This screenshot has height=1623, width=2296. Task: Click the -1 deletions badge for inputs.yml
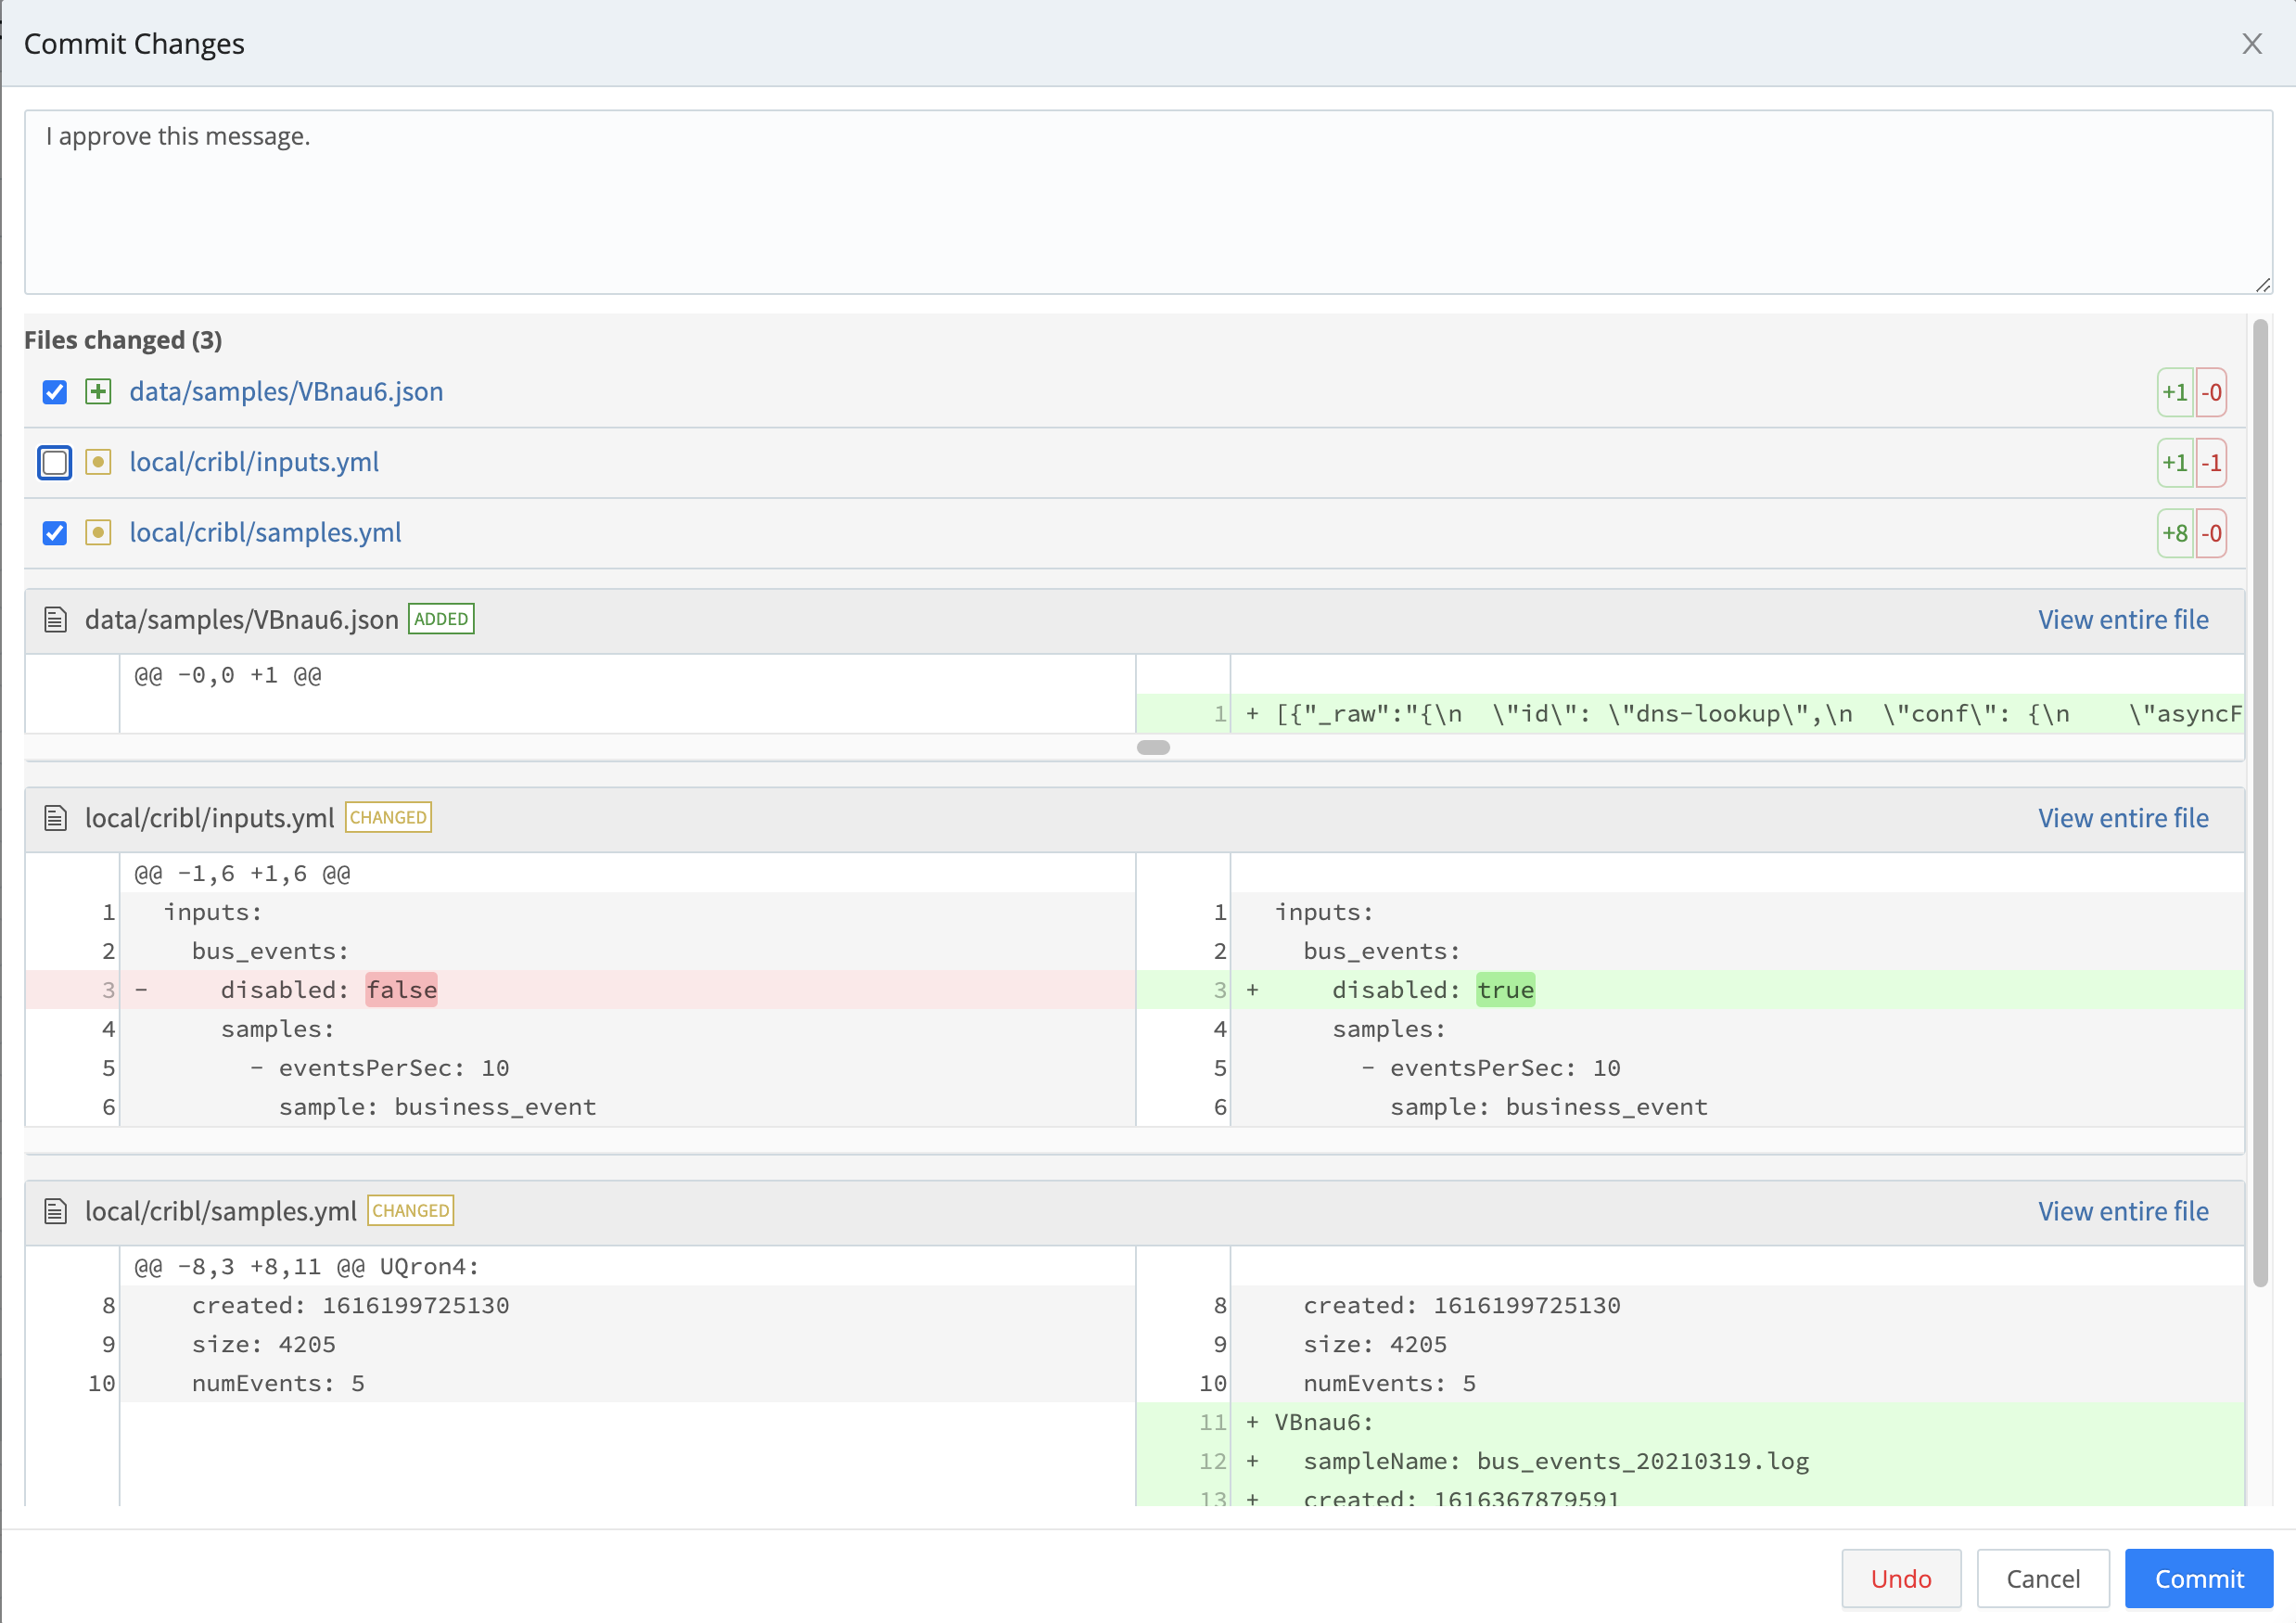pyautogui.click(x=2211, y=463)
